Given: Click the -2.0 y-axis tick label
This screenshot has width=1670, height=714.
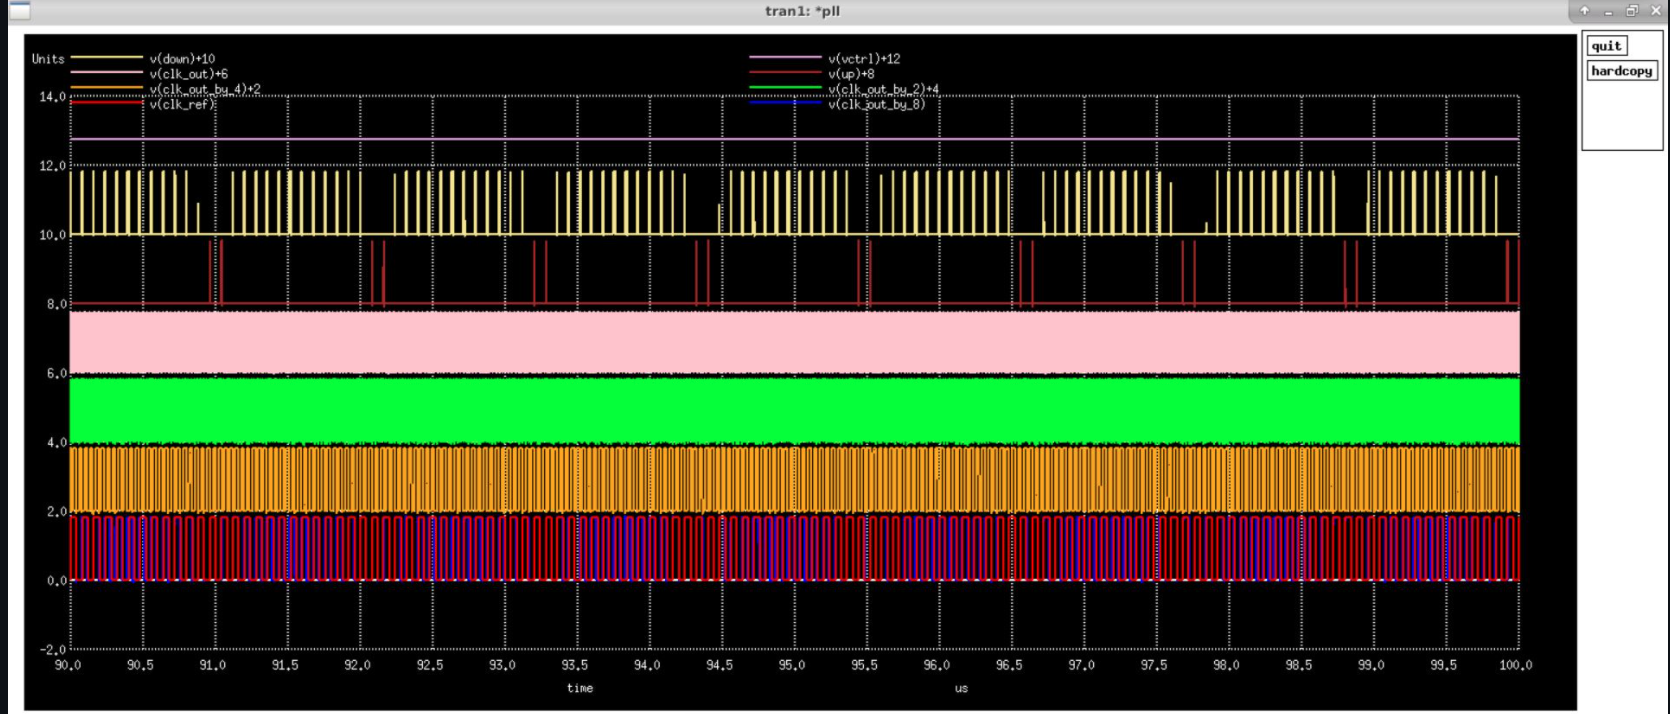Looking at the screenshot, I should (52, 650).
